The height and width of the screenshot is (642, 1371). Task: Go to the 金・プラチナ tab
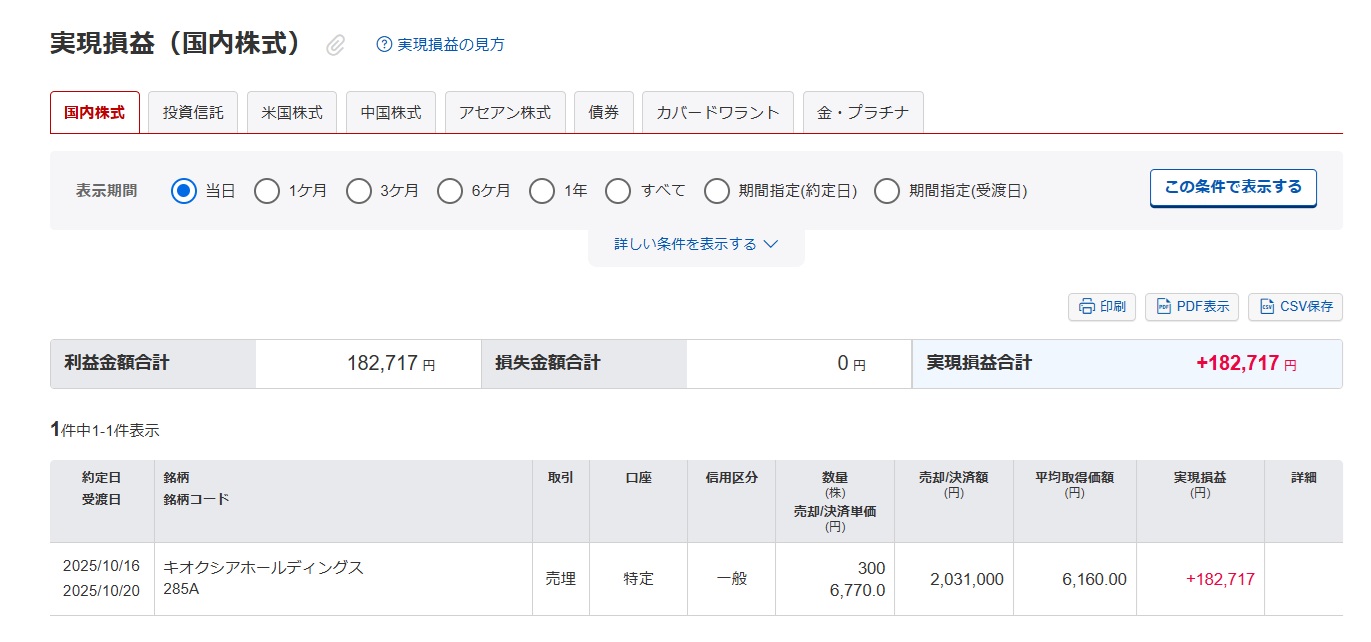(862, 113)
